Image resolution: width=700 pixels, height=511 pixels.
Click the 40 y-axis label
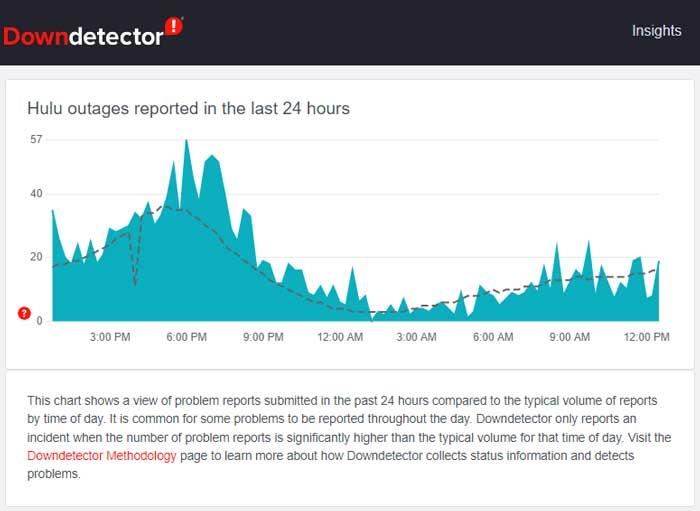pos(36,194)
